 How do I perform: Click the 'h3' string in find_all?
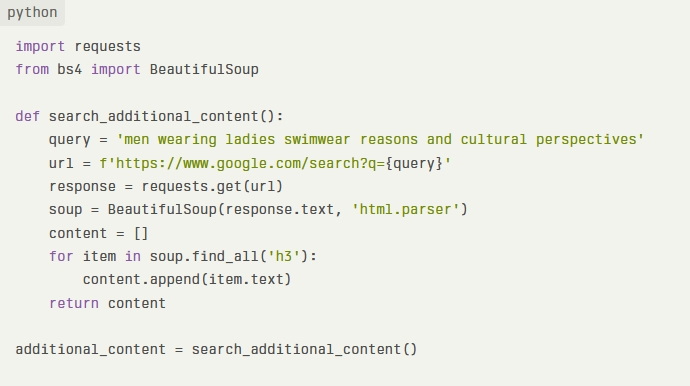[284, 256]
